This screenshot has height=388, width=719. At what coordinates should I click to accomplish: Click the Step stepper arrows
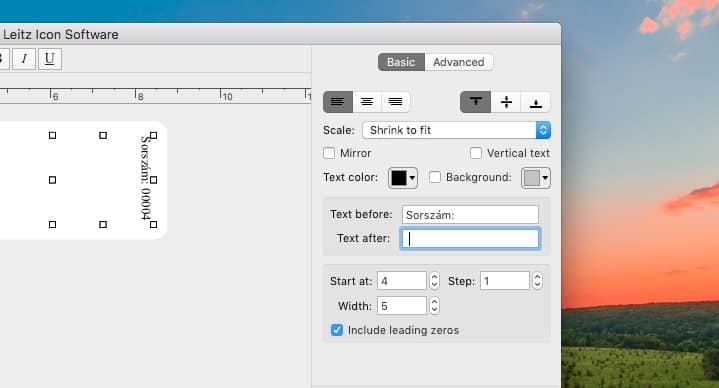pos(537,281)
